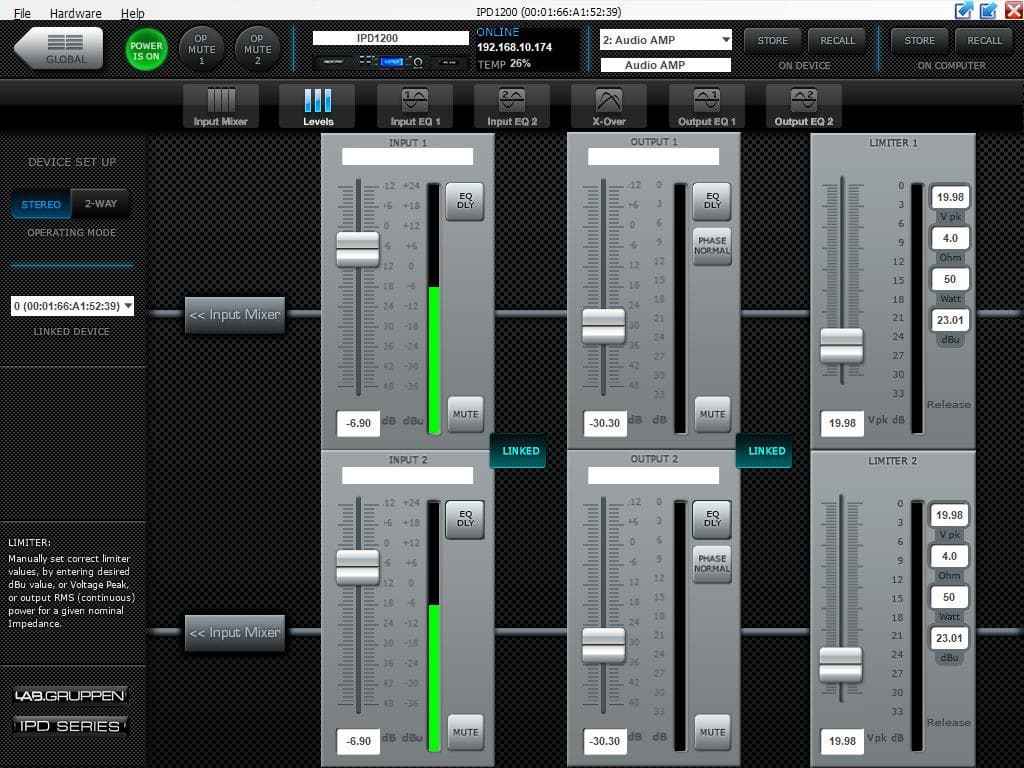Viewport: 1024px width, 768px height.
Task: Toggle OP Mute 1
Action: click(201, 49)
